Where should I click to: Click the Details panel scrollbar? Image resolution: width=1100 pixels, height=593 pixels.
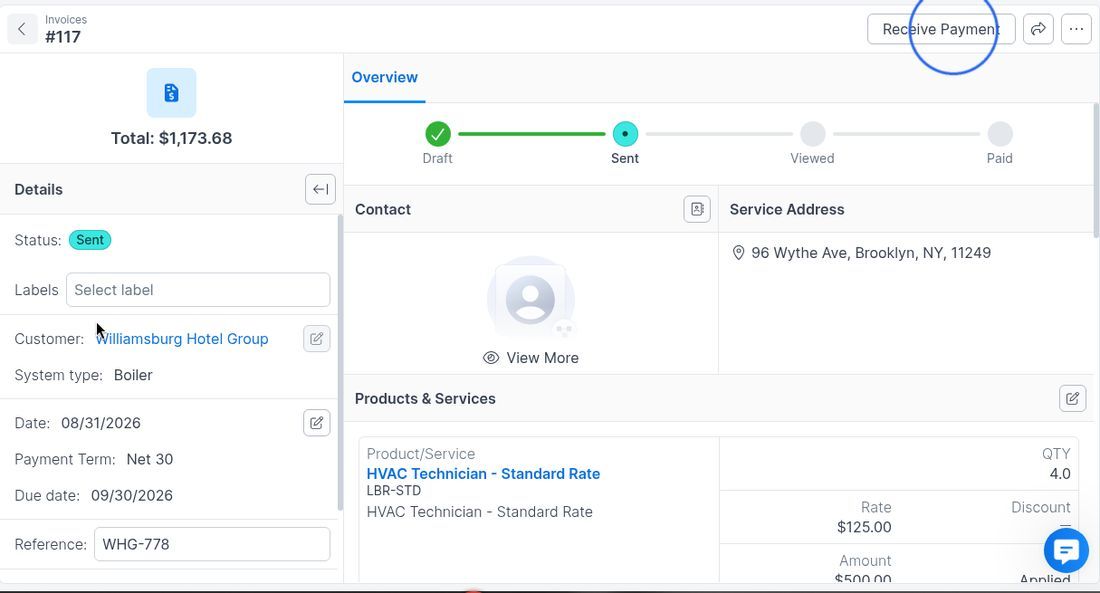click(340, 363)
